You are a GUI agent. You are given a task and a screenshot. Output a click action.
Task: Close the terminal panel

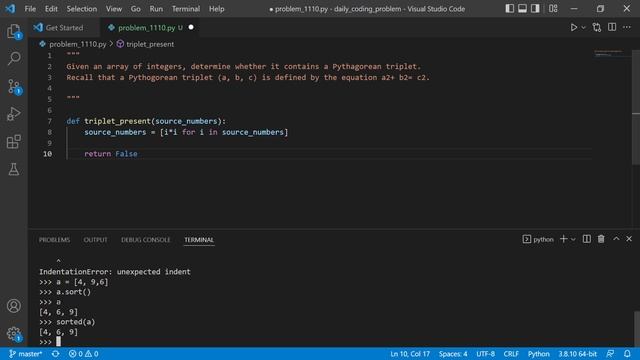point(629,239)
